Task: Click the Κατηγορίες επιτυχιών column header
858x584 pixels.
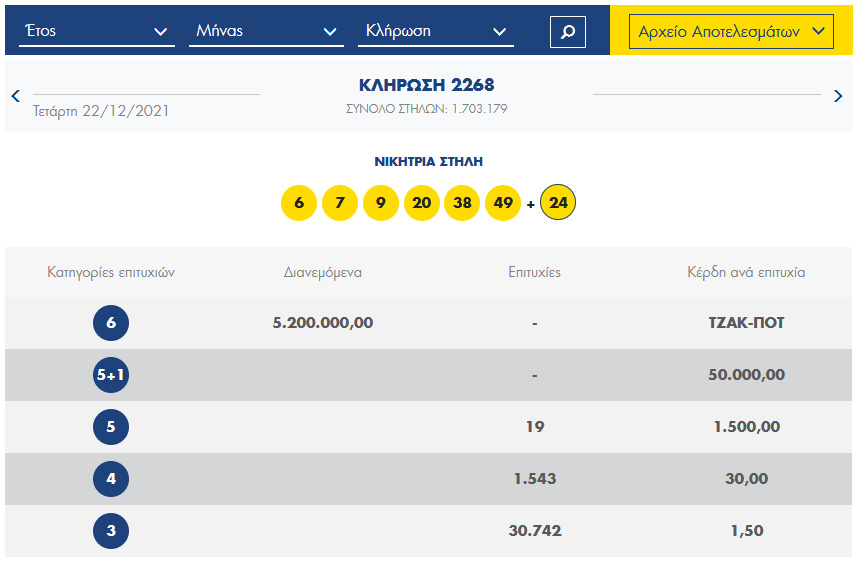Action: 111,272
